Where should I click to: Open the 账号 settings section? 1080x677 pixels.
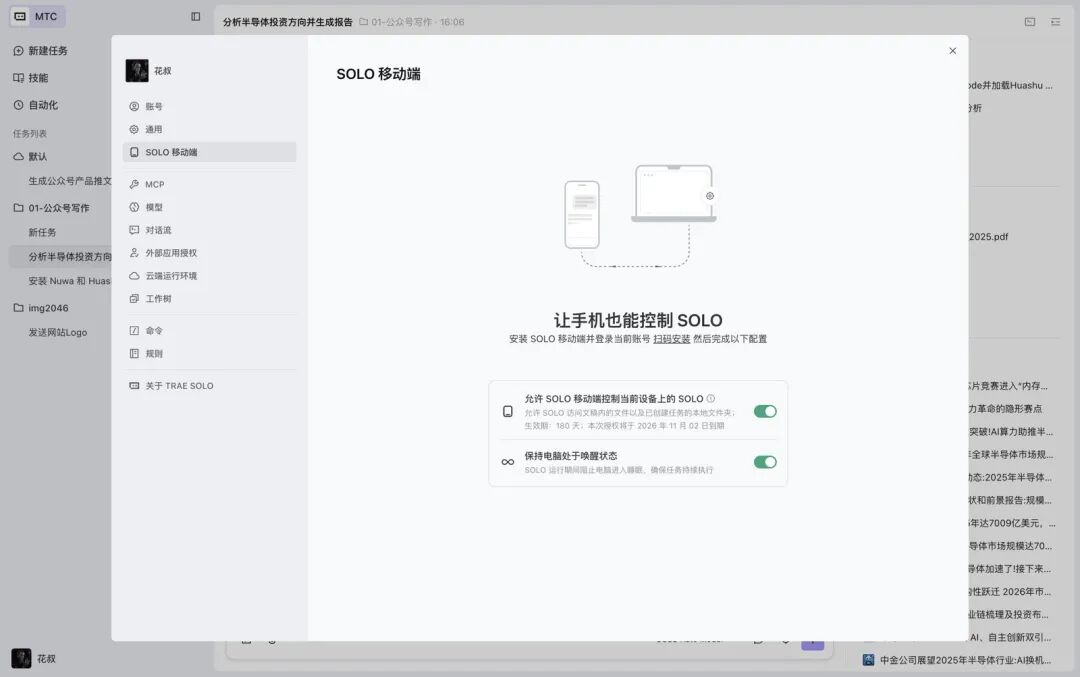tap(209, 107)
